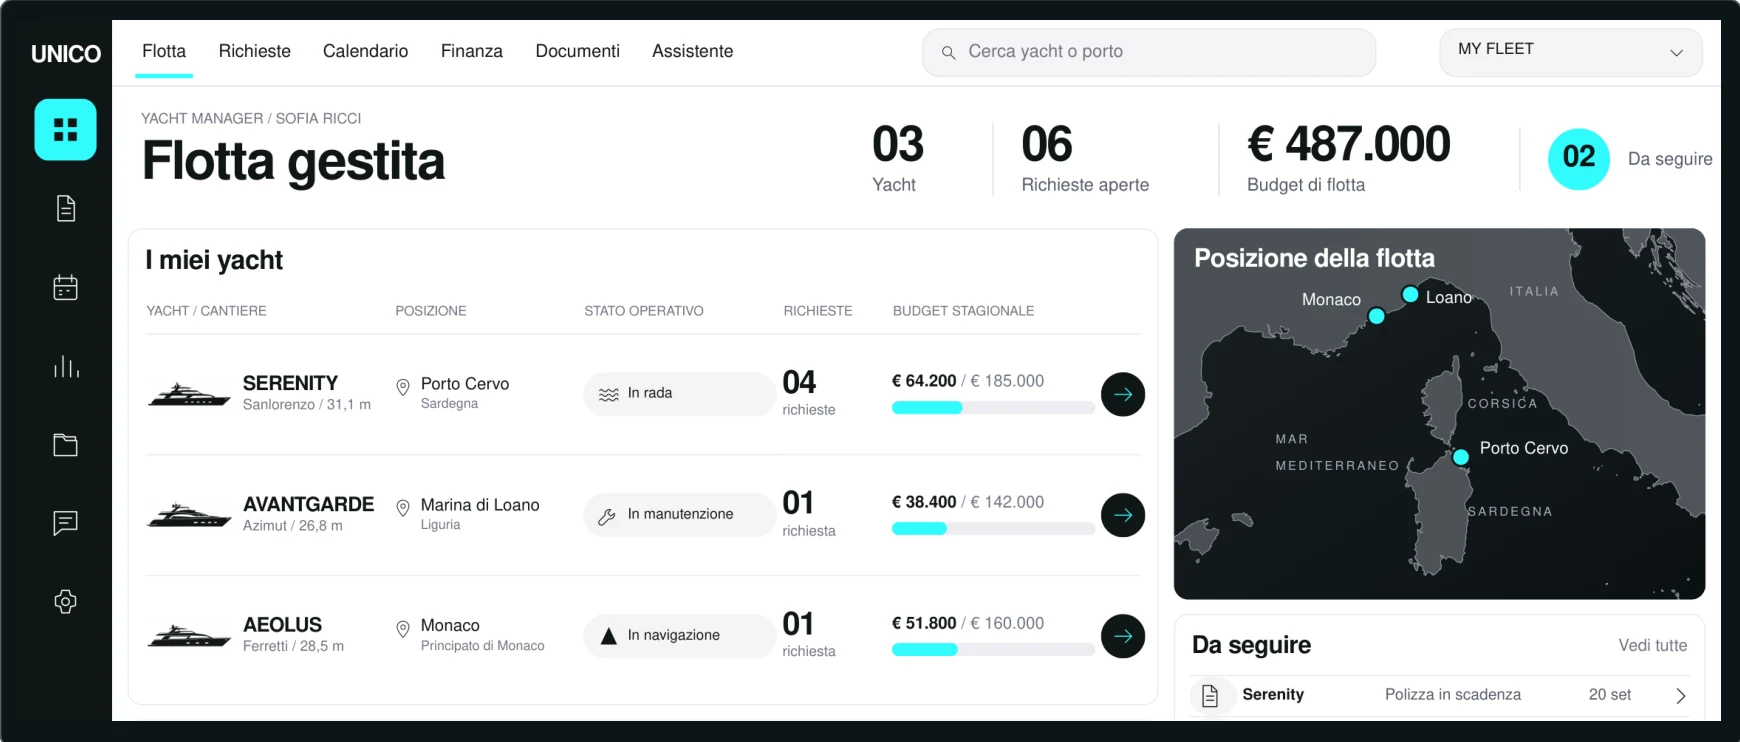The image size is (1740, 742).
Task: Open AEOLUS details with arrow button
Action: (1123, 636)
